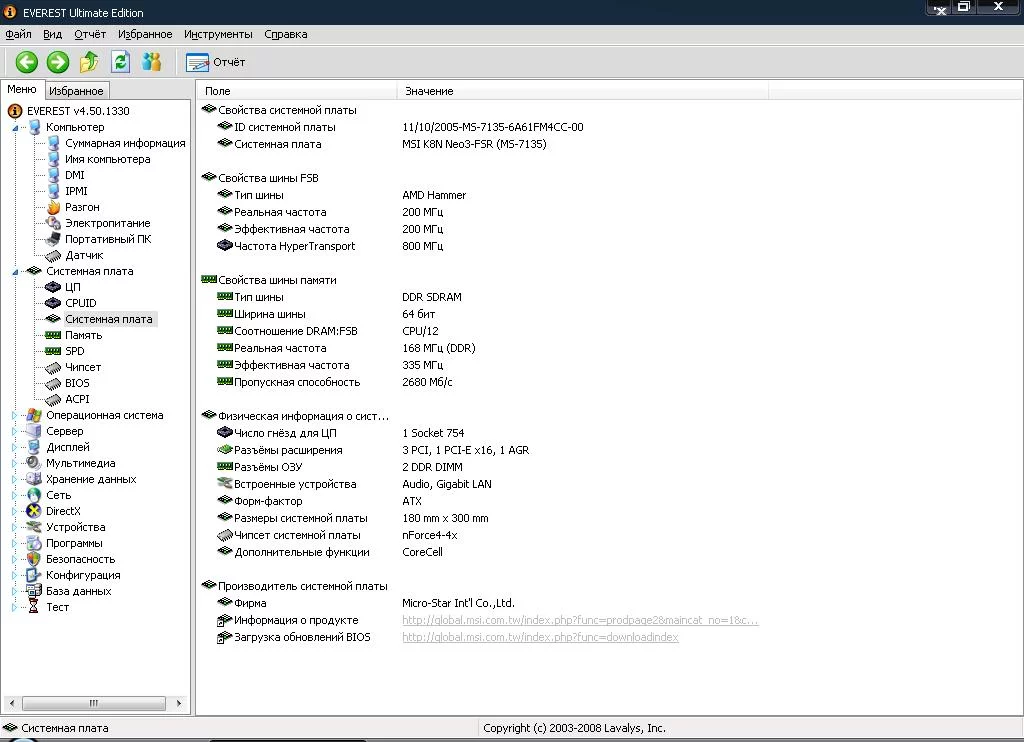
Task: Click the Операционная система Windows icon
Action: click(x=34, y=415)
